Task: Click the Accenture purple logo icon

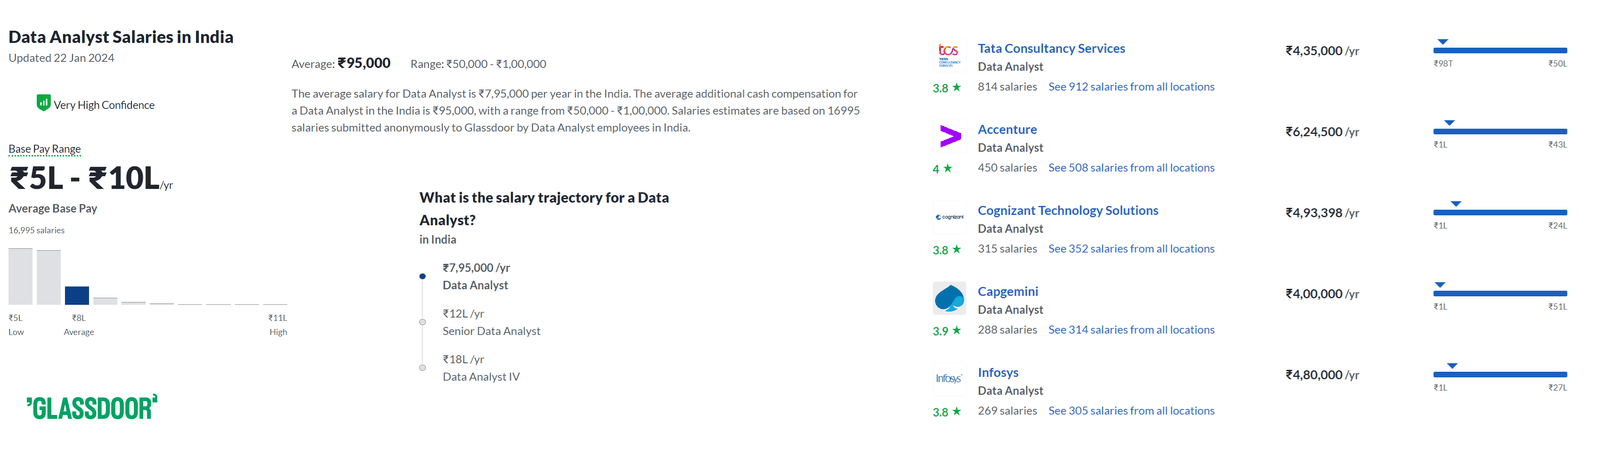Action: coord(950,136)
